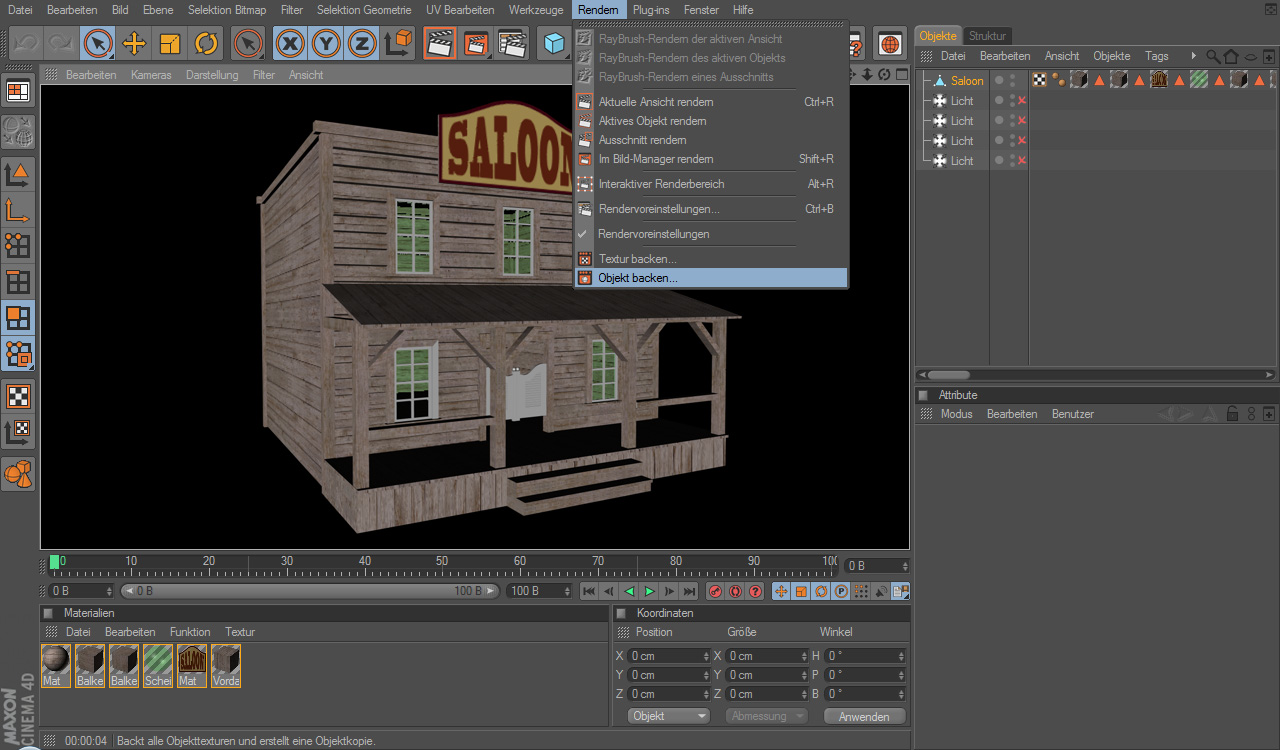Select the Rotate tool in top toolbar
The height and width of the screenshot is (750, 1280).
[x=206, y=43]
